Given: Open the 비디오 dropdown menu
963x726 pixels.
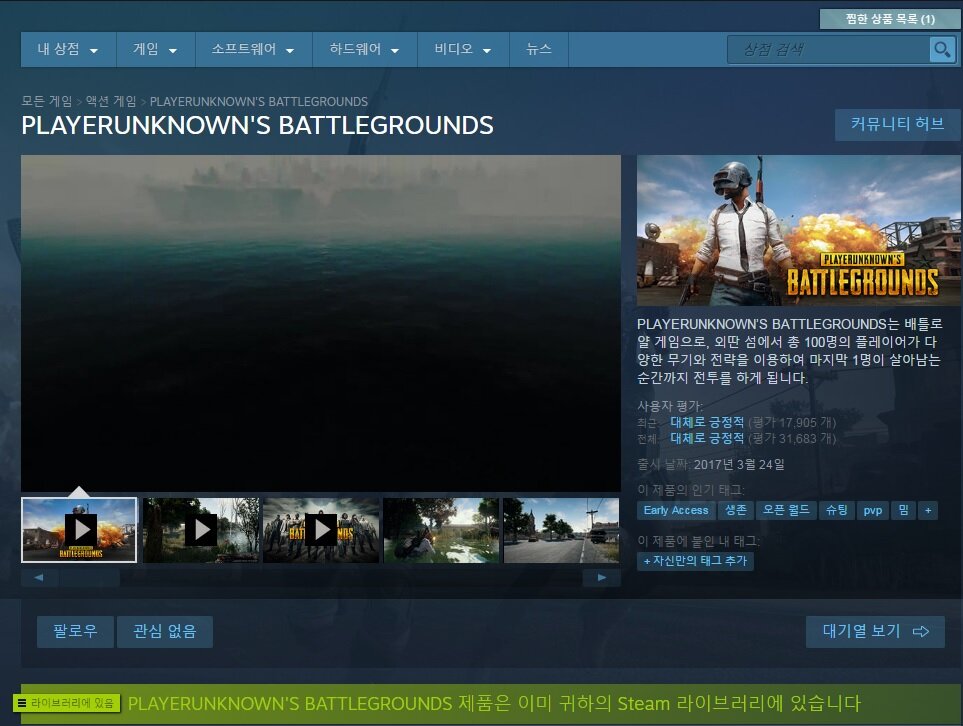Looking at the screenshot, I should 463,49.
